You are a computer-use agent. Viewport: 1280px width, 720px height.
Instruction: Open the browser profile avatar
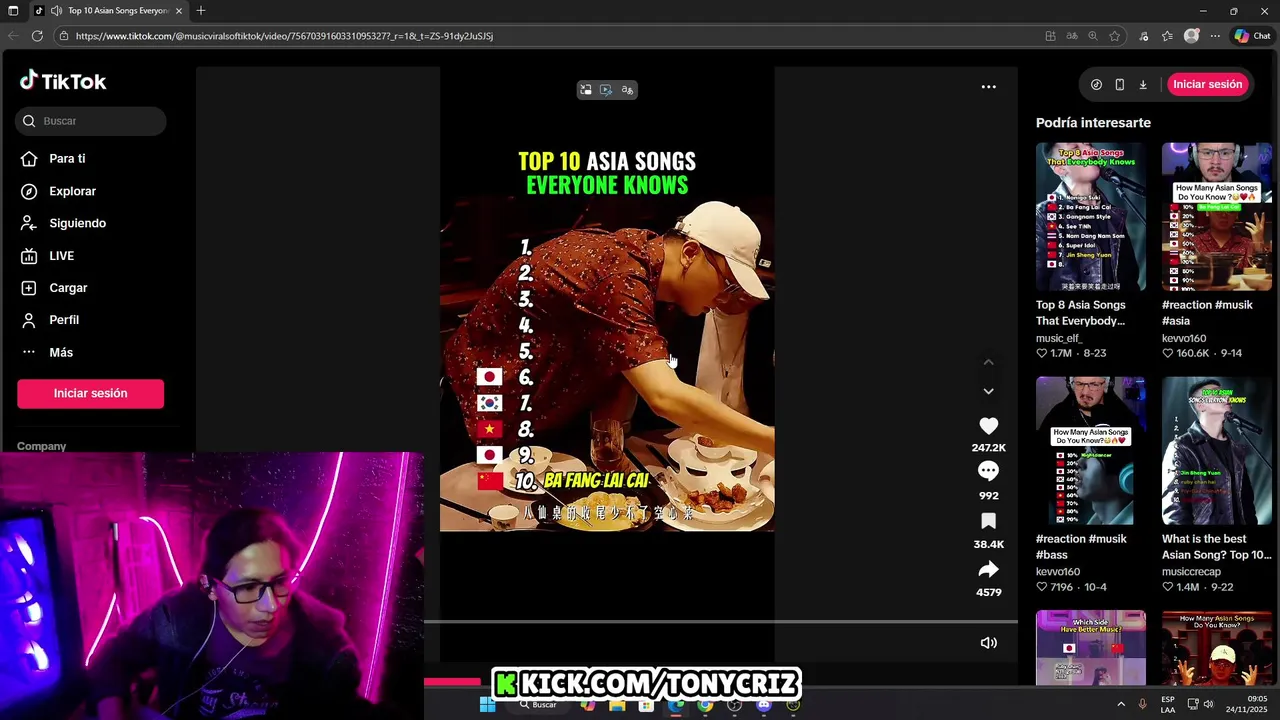(x=1191, y=36)
